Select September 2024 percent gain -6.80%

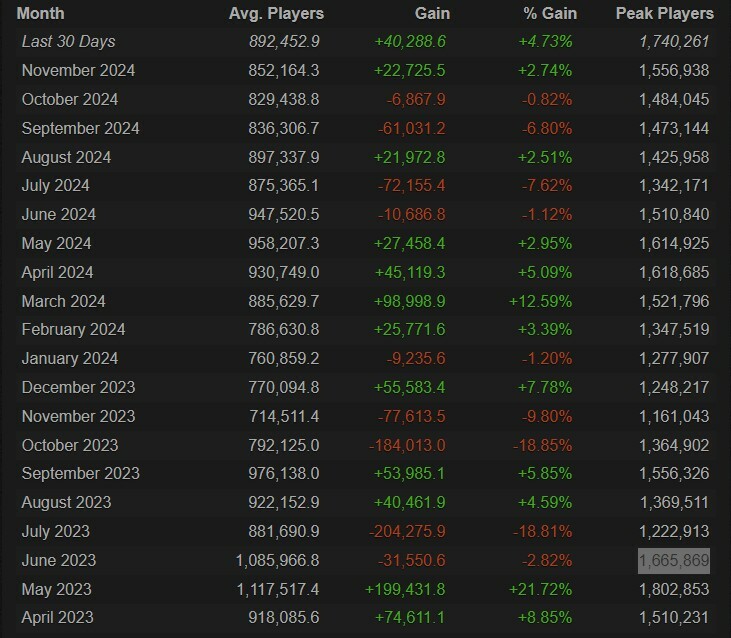547,128
